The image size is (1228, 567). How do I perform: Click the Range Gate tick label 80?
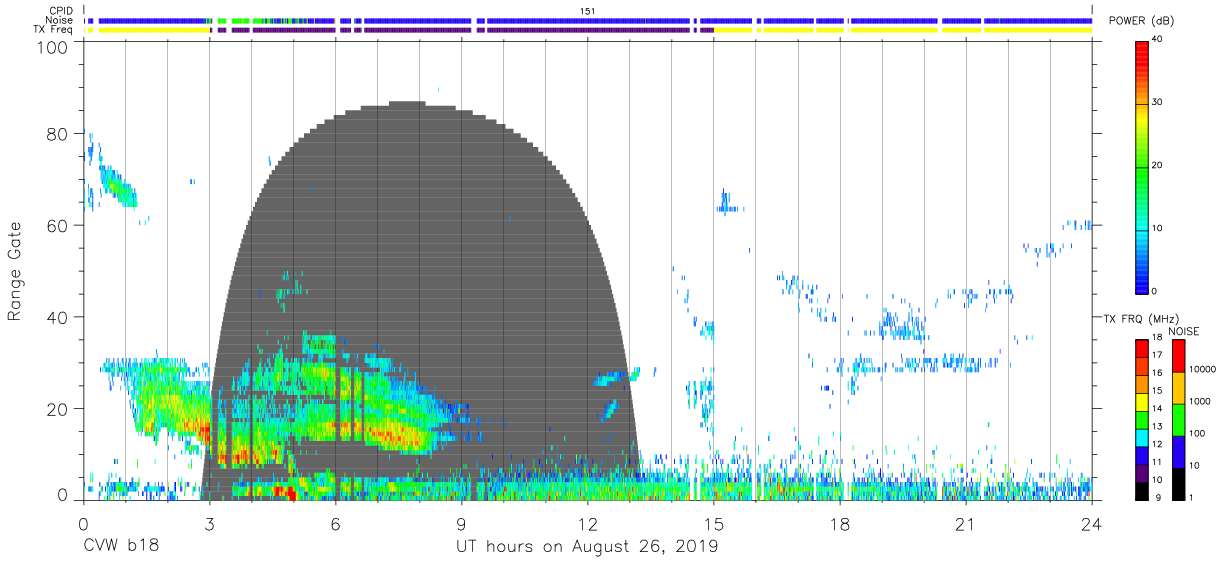coord(58,134)
